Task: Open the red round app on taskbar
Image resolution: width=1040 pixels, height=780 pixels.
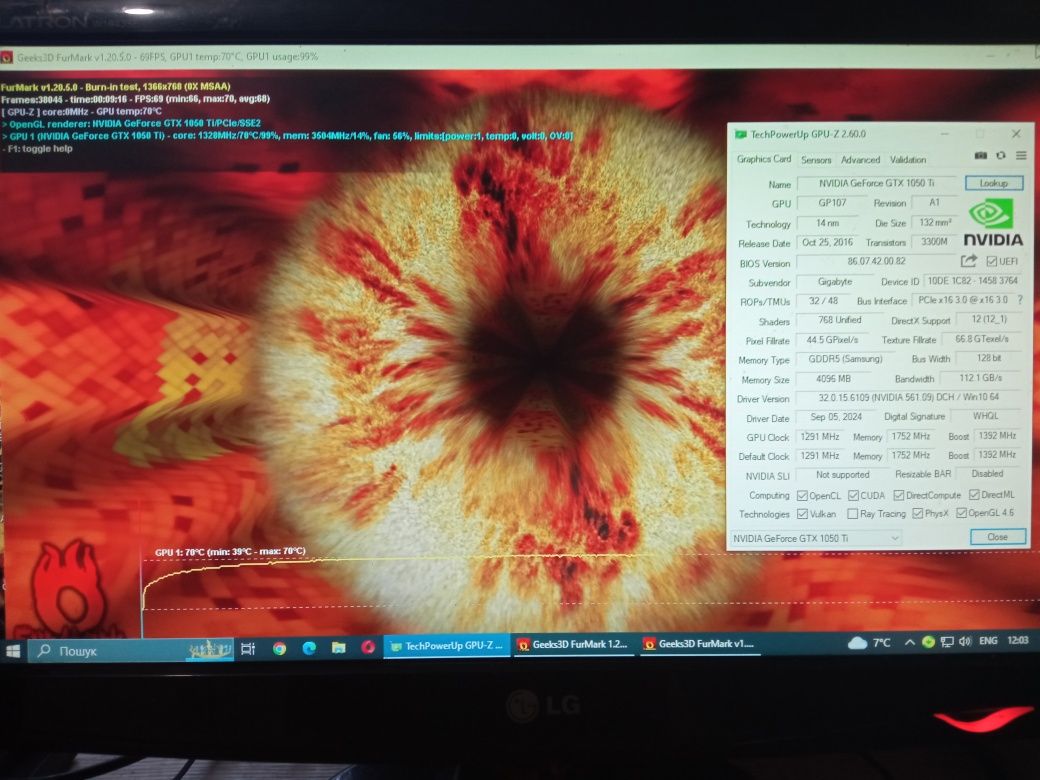Action: (x=368, y=646)
